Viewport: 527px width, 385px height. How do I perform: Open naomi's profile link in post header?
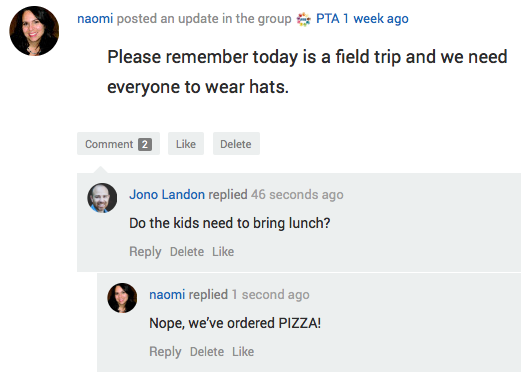95,19
